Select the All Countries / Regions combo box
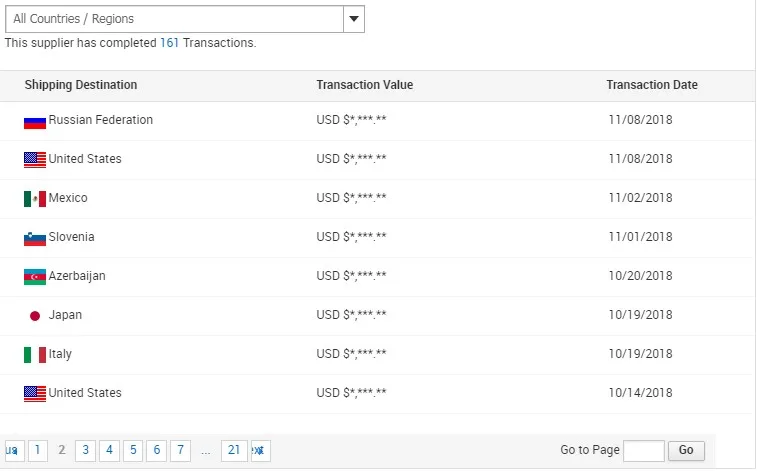This screenshot has height=471, width=757. point(184,19)
